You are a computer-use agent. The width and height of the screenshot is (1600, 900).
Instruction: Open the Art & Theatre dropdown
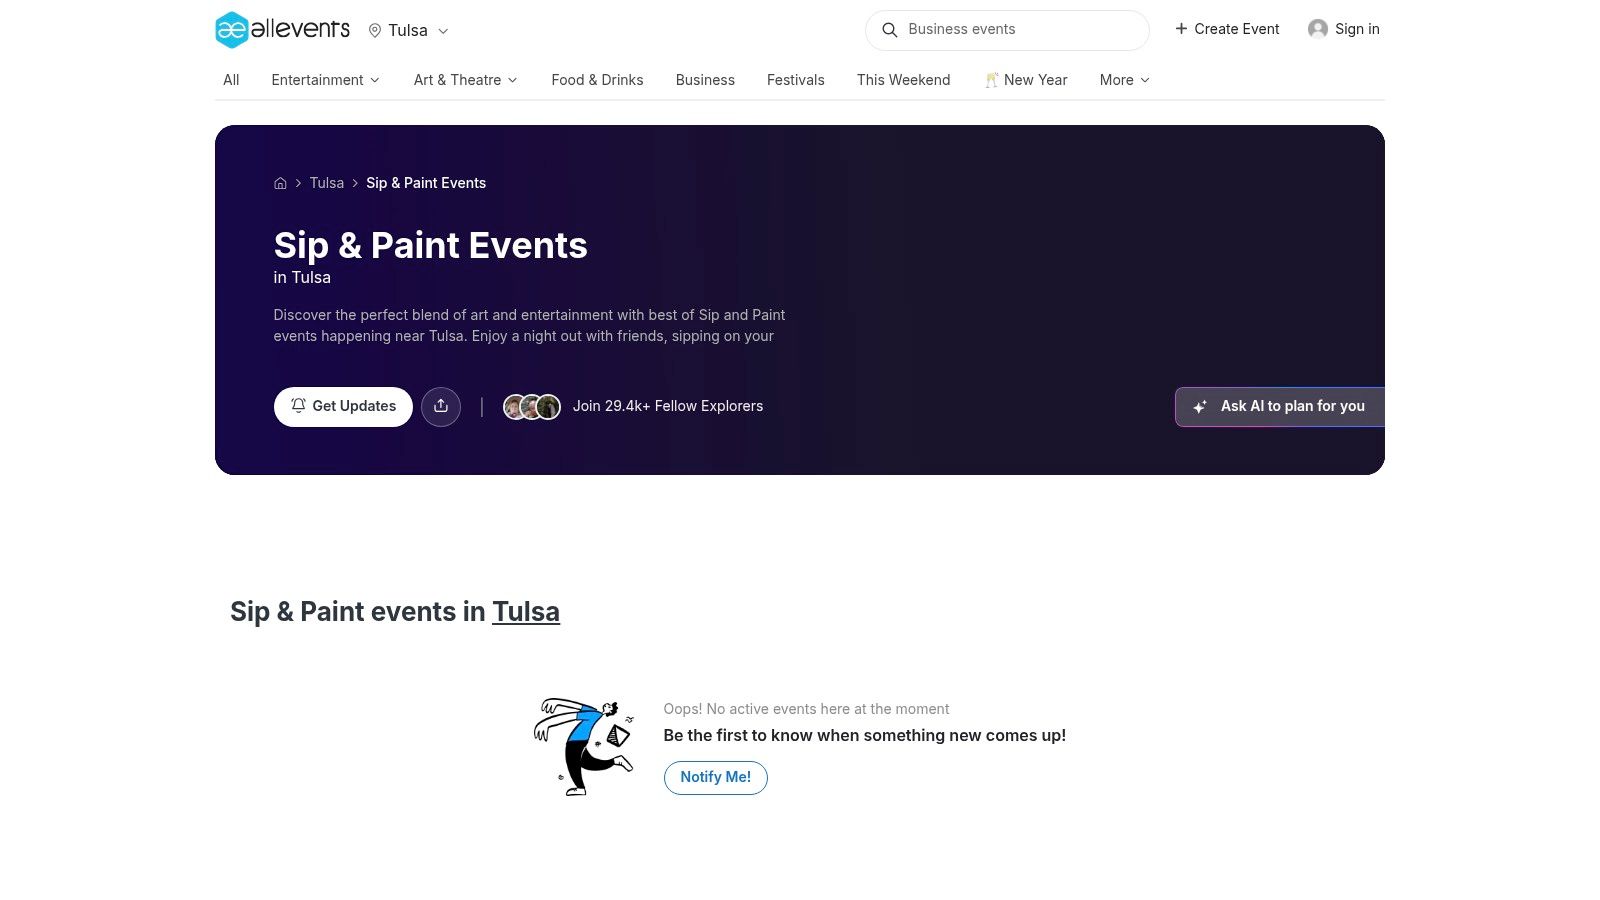465,80
